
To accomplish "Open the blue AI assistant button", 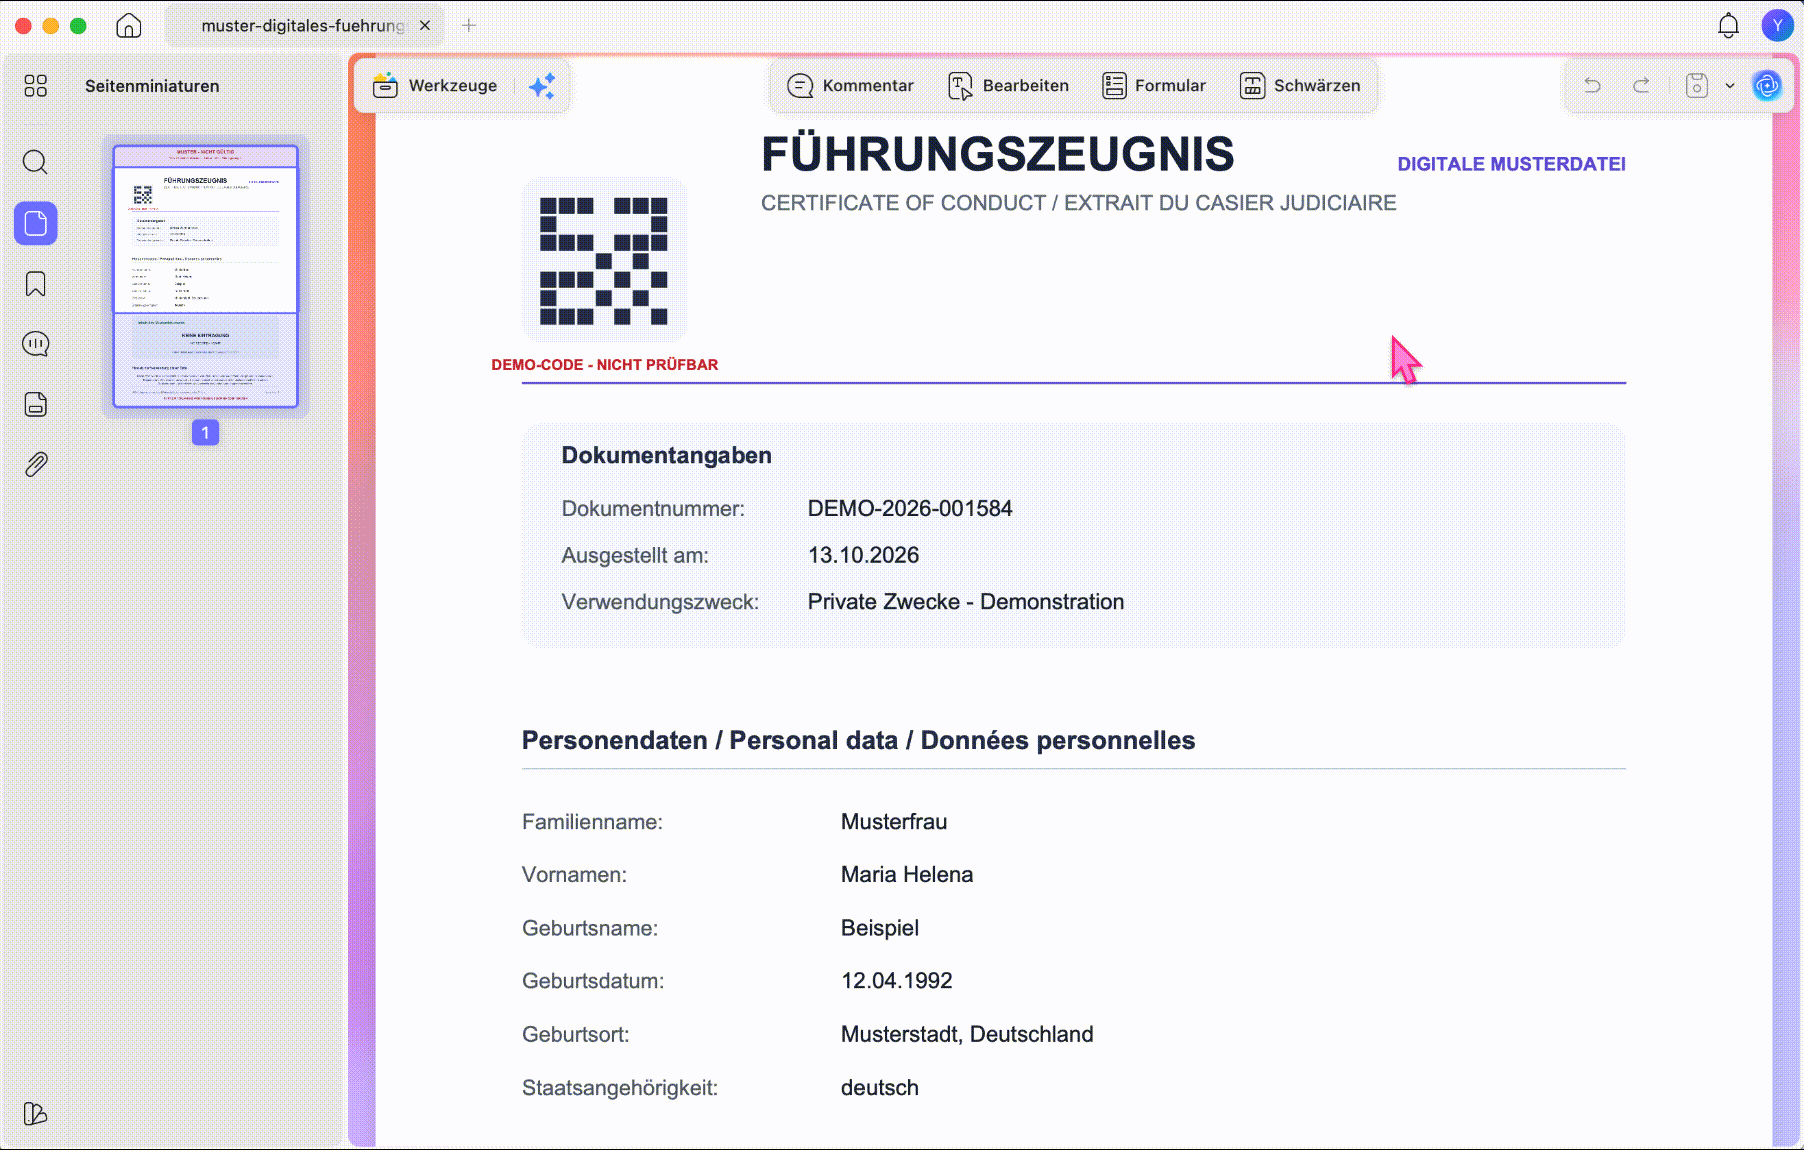I will pos(1767,86).
